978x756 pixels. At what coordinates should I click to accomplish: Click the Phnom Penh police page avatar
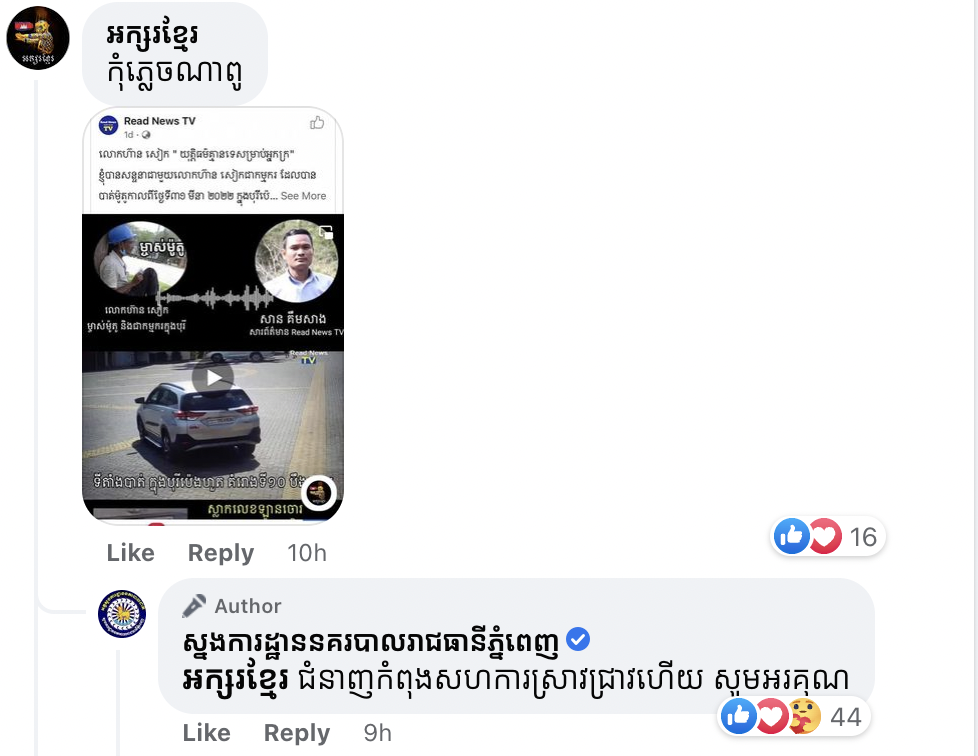(x=122, y=614)
